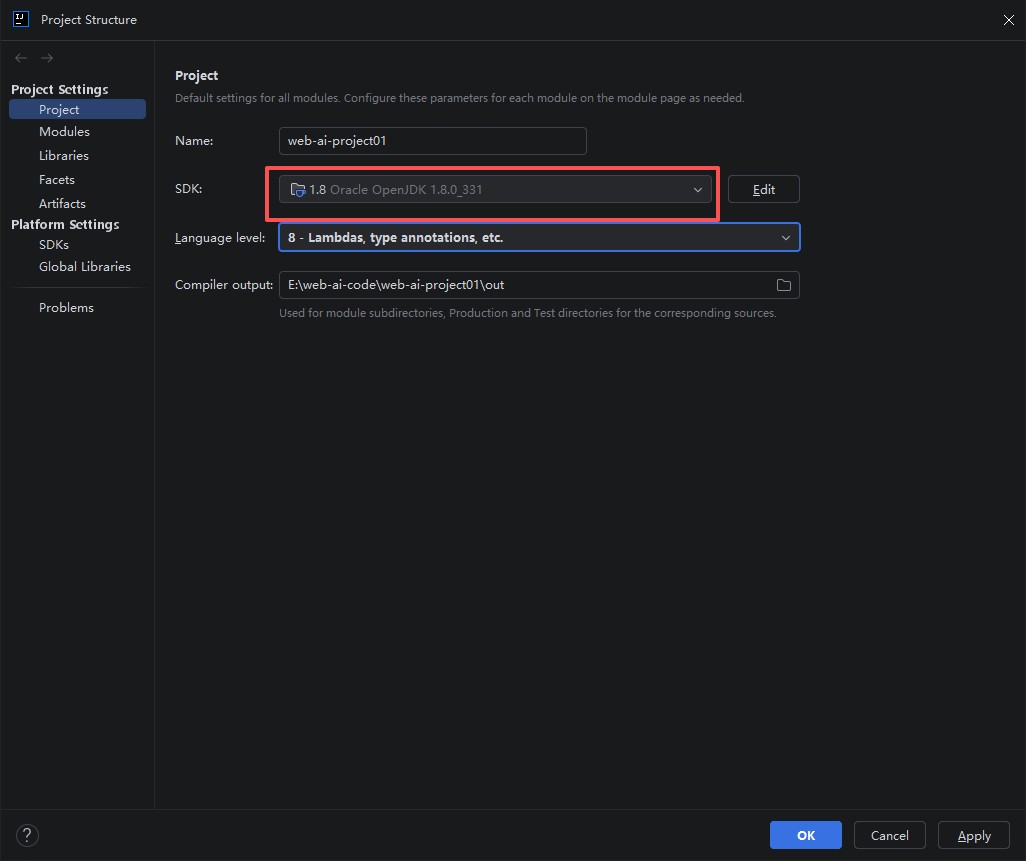
Task: Click the 'Default settings for all modules' description
Action: click(459, 98)
